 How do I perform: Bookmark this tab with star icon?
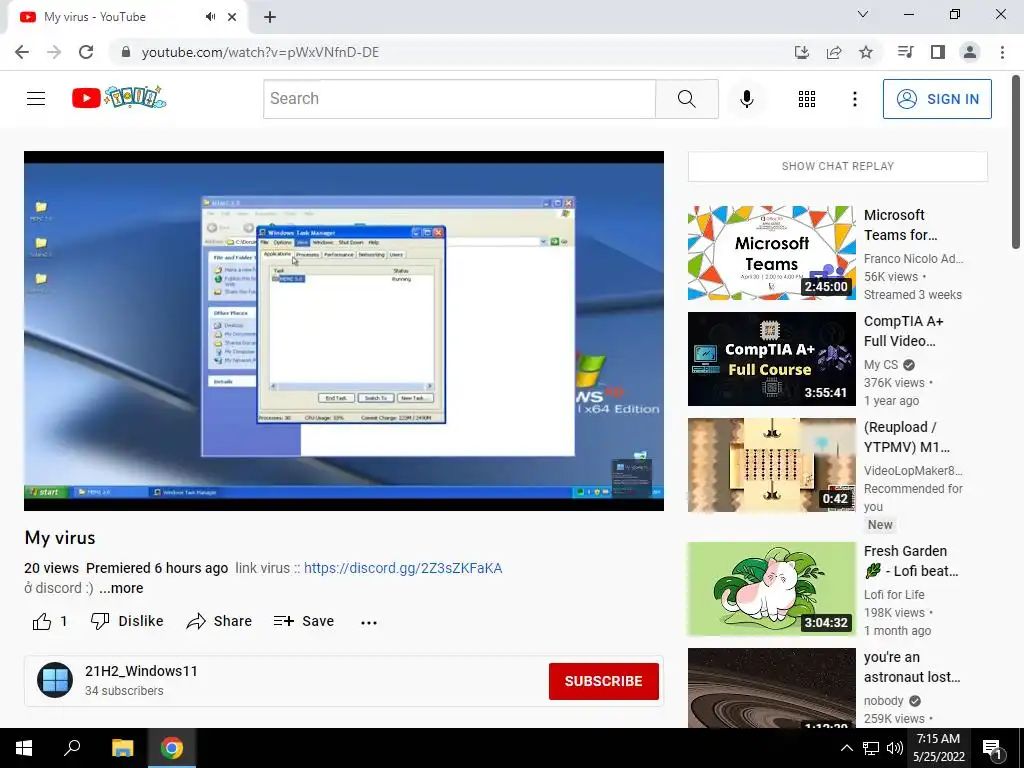coord(865,52)
